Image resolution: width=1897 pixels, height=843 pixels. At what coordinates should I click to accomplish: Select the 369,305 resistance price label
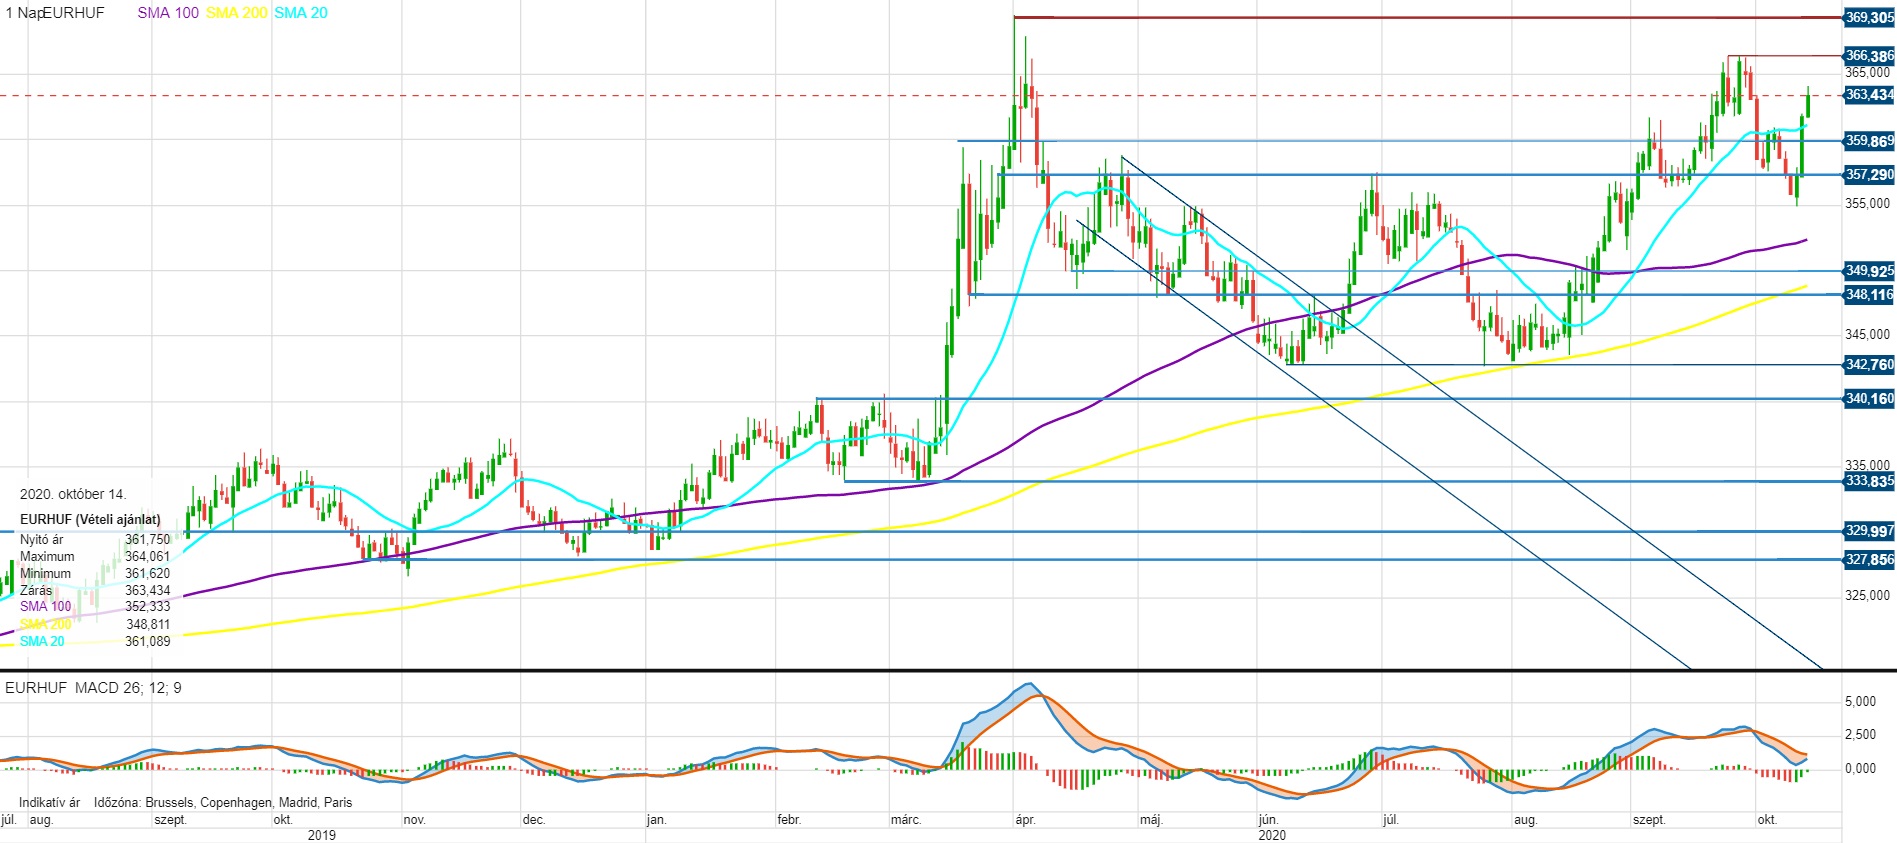pyautogui.click(x=1869, y=18)
